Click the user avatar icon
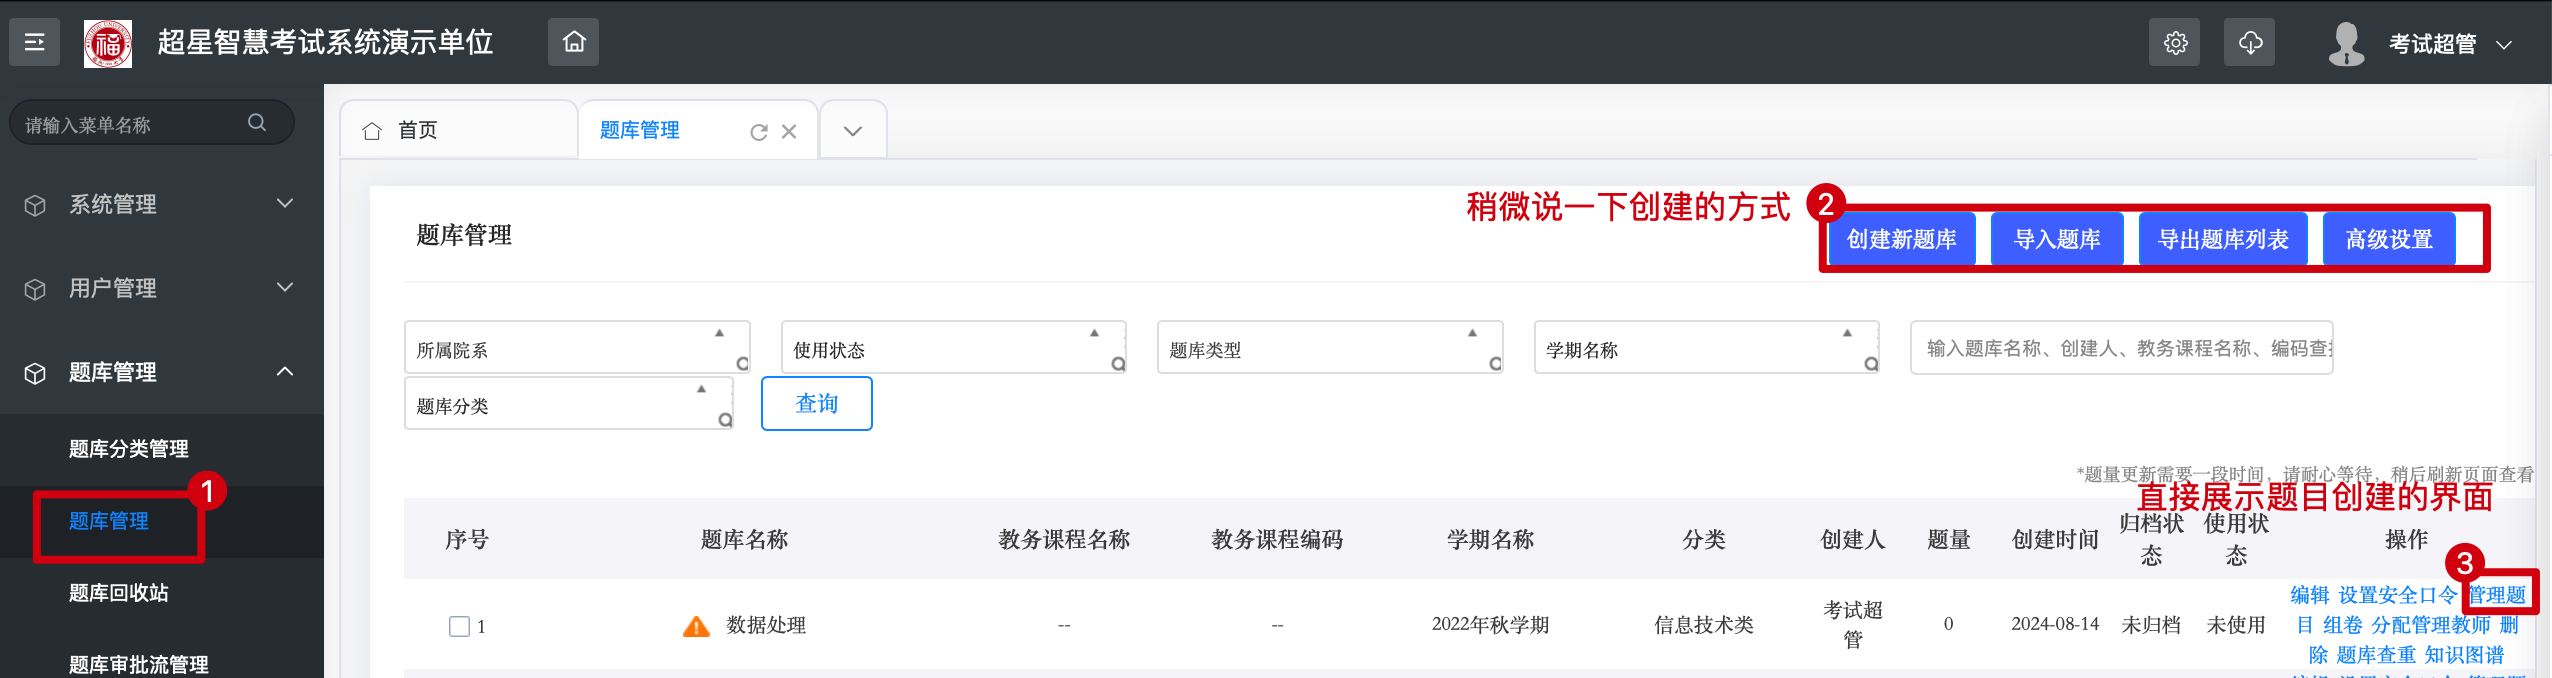Screen dimensions: 2552x678 click(x=2346, y=44)
